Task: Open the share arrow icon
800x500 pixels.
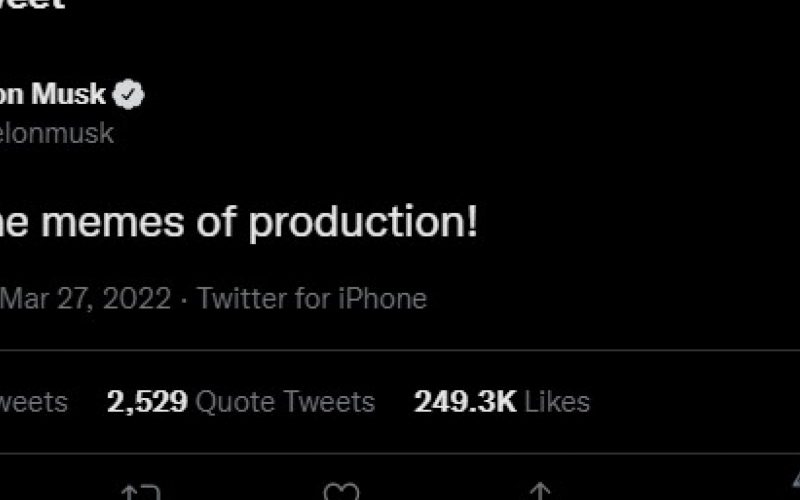Action: [540, 493]
